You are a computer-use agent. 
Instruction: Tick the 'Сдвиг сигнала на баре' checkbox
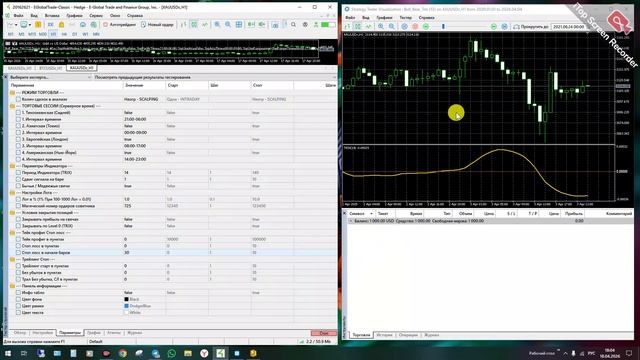click(18, 179)
